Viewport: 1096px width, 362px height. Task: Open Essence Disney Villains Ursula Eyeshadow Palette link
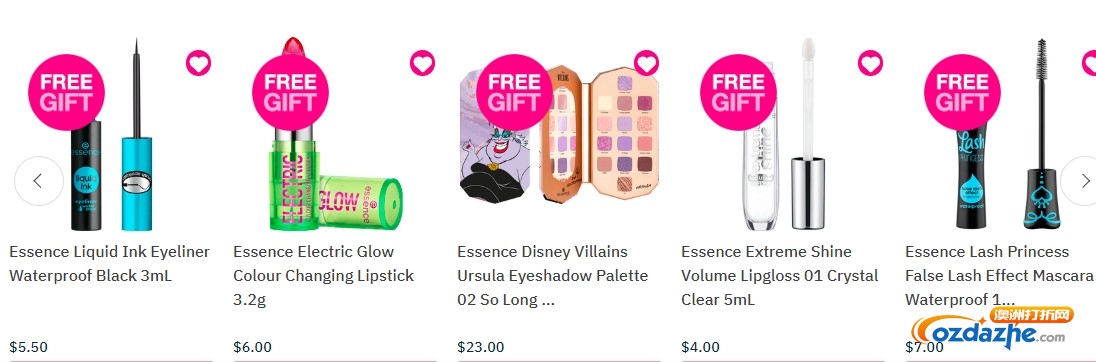[553, 275]
